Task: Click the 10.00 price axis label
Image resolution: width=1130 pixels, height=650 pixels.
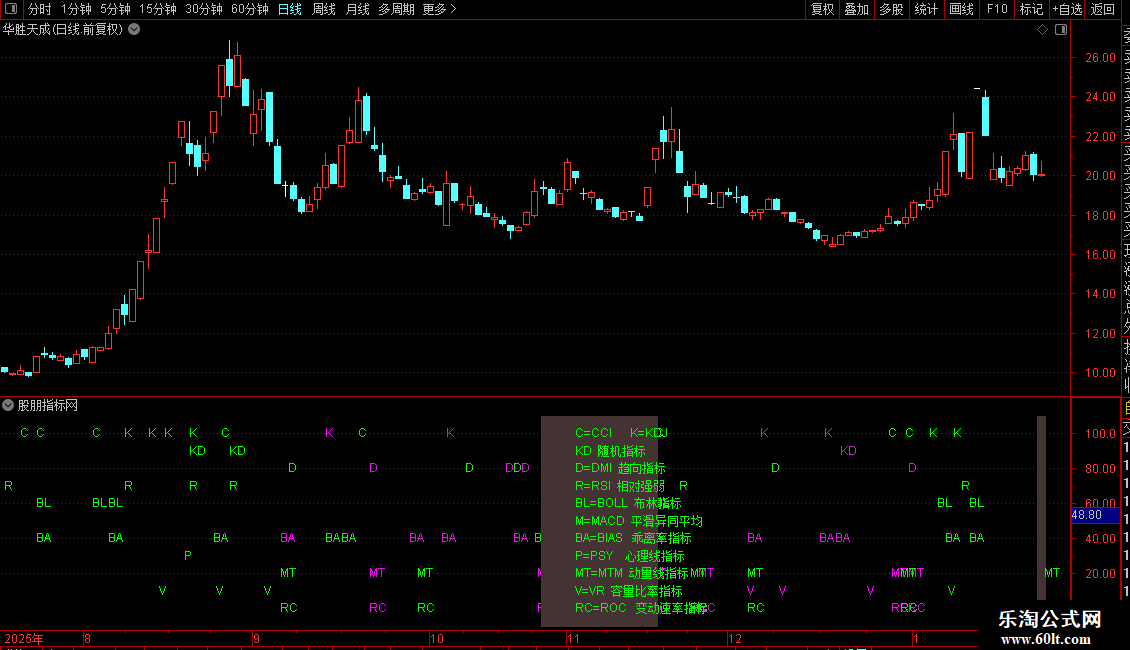Action: (x=1100, y=373)
